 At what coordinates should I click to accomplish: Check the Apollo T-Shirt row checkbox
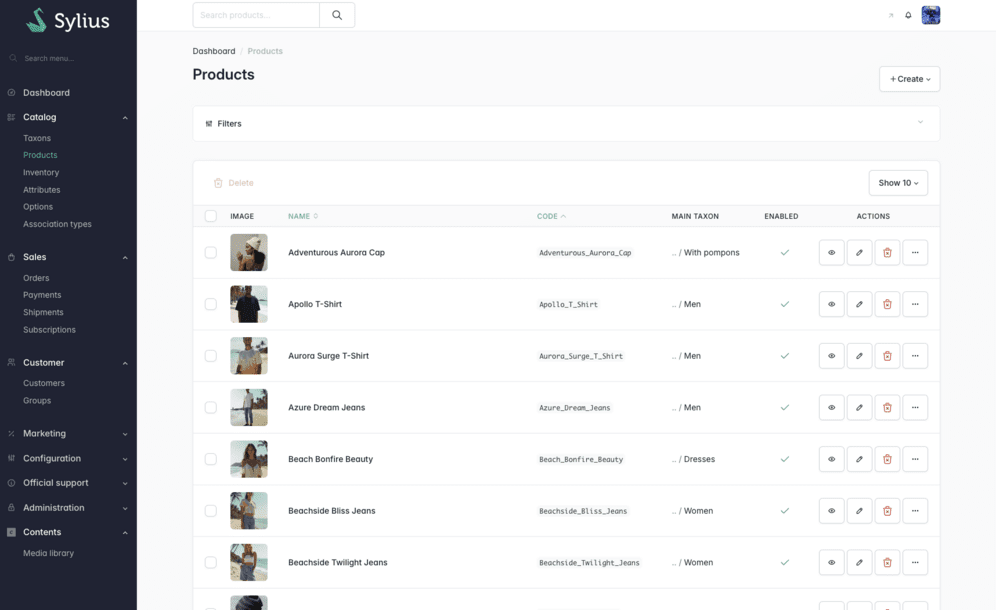click(x=211, y=304)
